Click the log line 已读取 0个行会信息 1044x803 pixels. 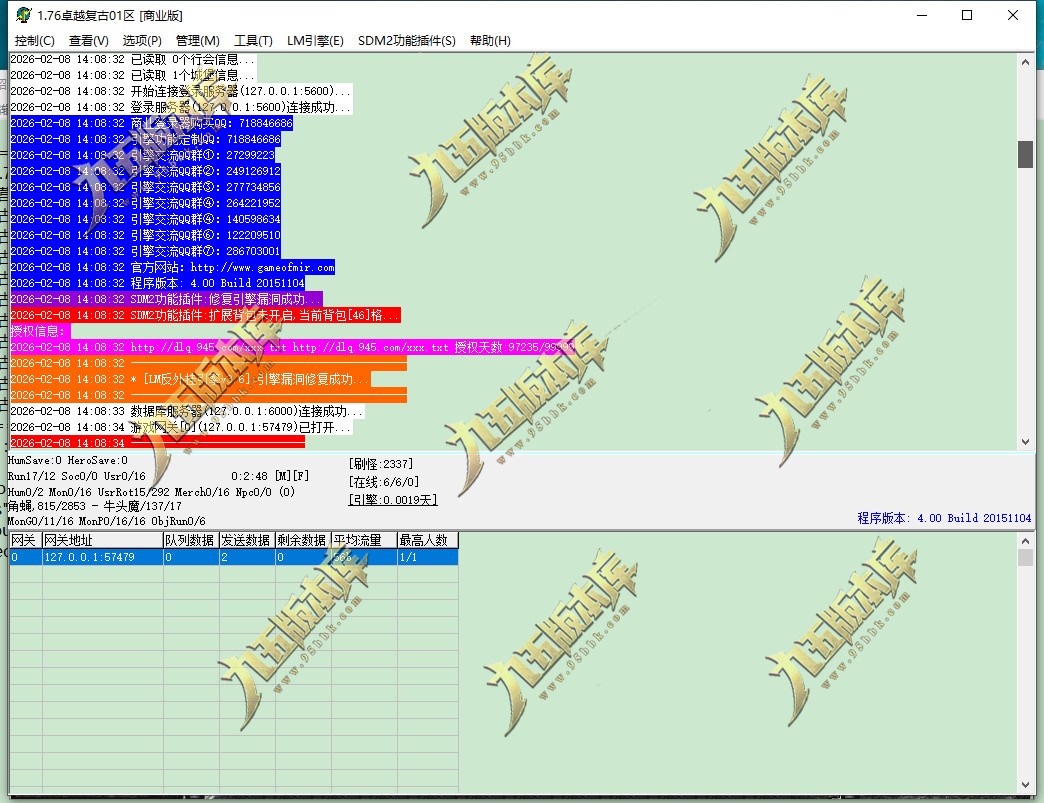[x=133, y=59]
